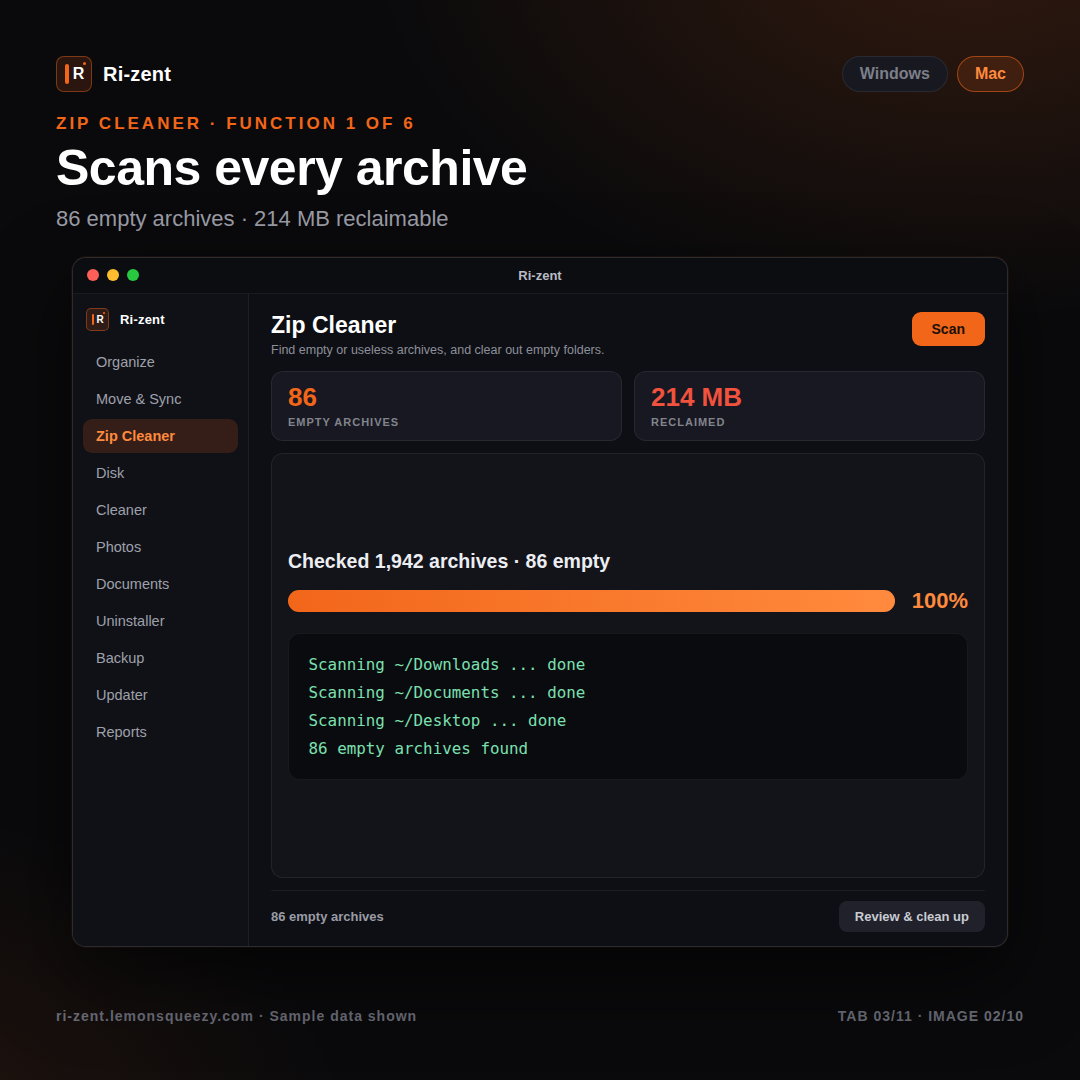Open the Updater section
The width and height of the screenshot is (1080, 1080).
coord(160,695)
